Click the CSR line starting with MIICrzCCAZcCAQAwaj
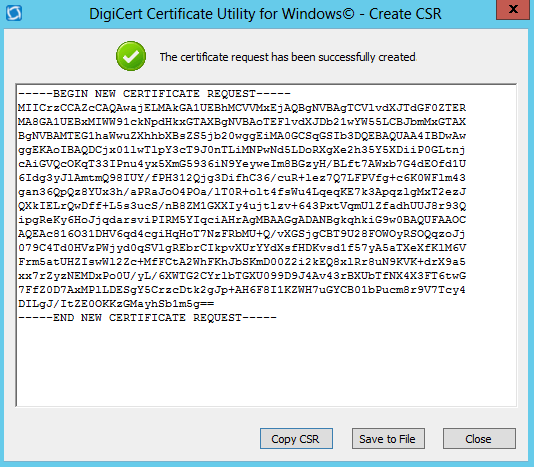Image resolution: width=534 pixels, height=467 pixels. [x=242, y=108]
